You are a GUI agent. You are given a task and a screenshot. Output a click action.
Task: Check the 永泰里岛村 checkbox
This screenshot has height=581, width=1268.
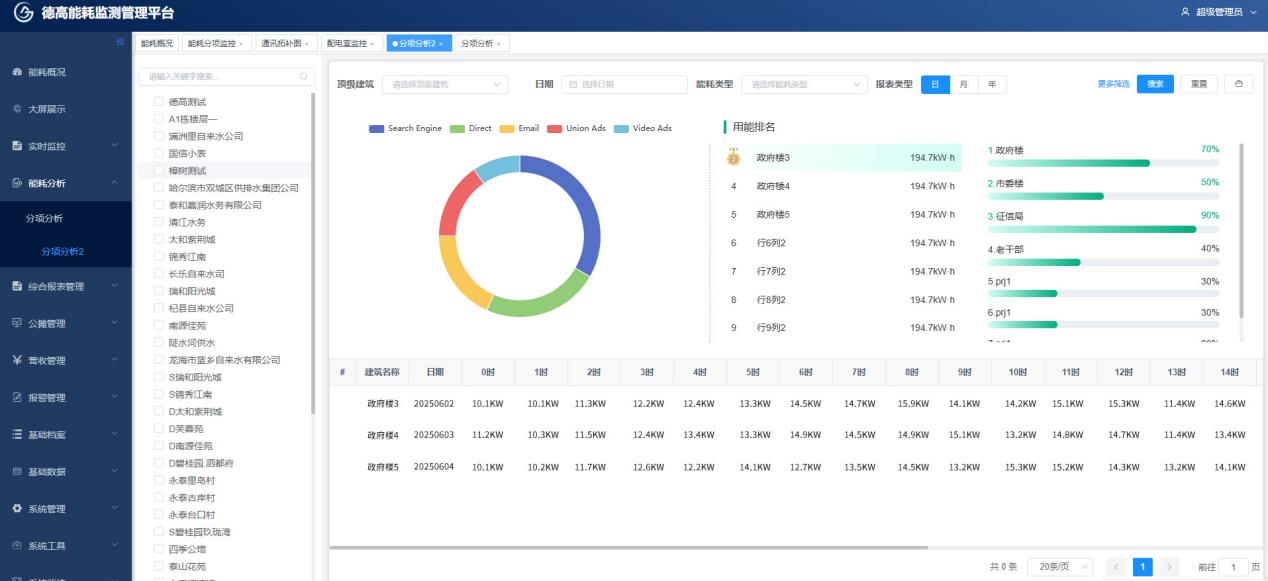coord(158,480)
